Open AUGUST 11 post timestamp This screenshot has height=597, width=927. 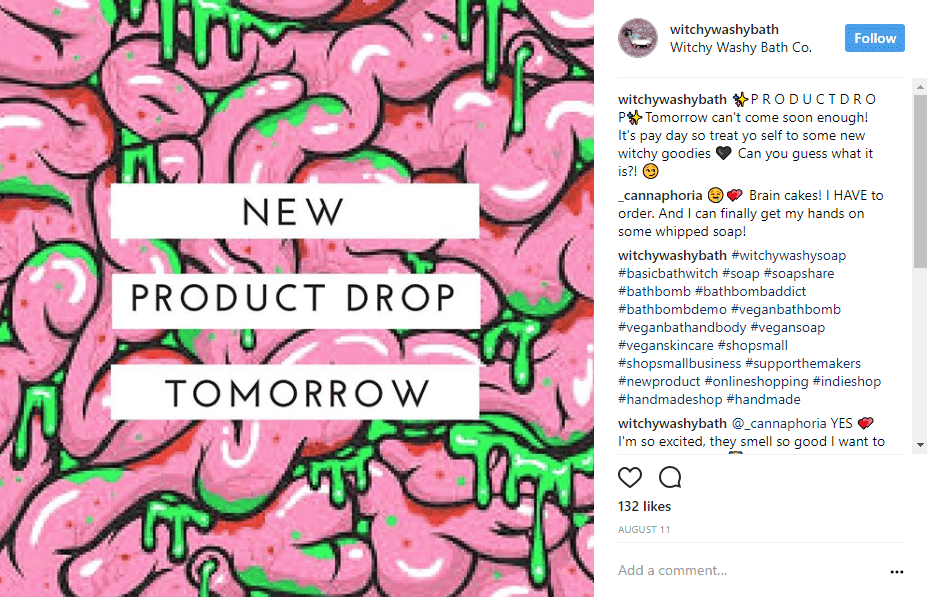pos(644,530)
